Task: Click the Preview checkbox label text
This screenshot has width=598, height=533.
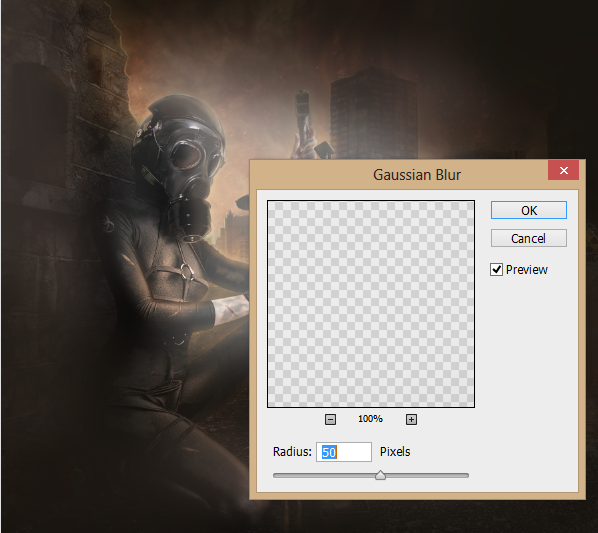Action: tap(527, 270)
